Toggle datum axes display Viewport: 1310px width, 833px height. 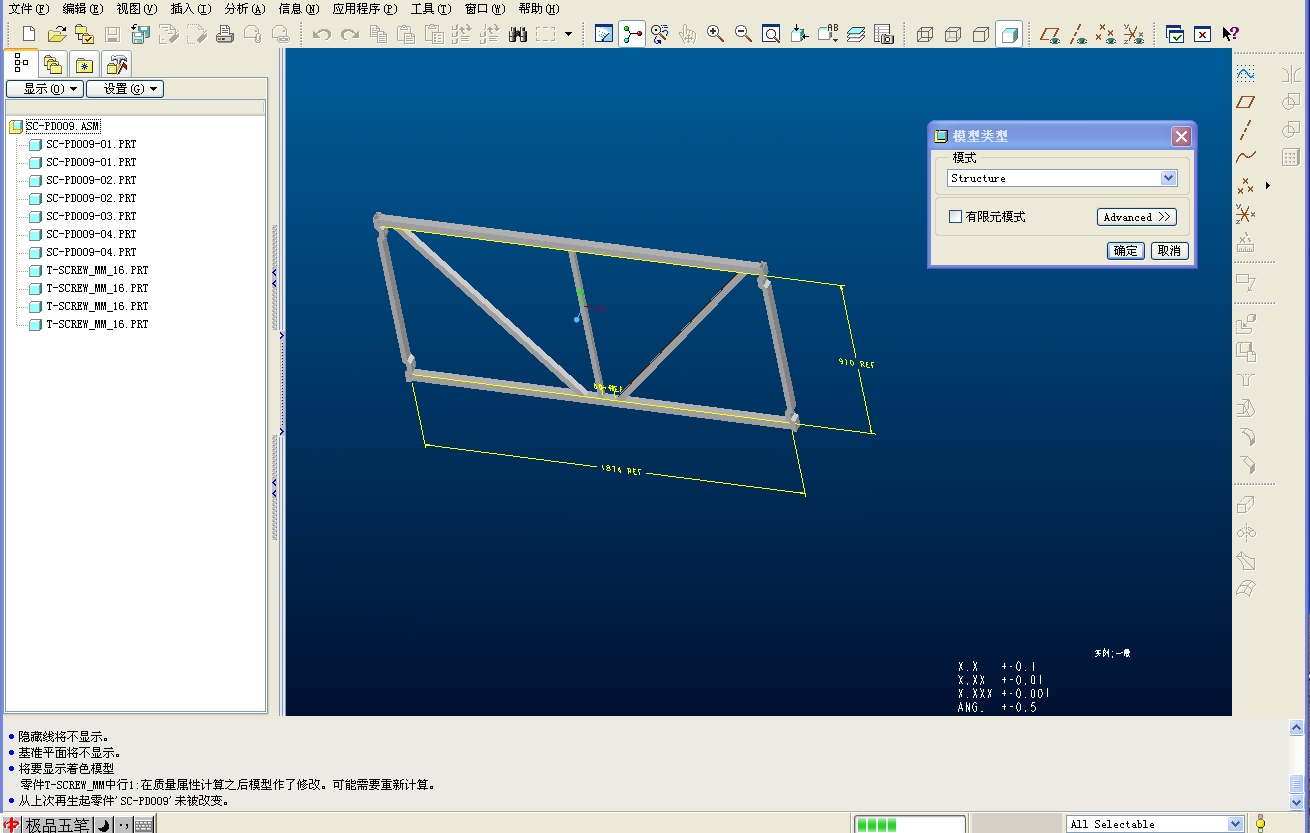click(x=1077, y=34)
